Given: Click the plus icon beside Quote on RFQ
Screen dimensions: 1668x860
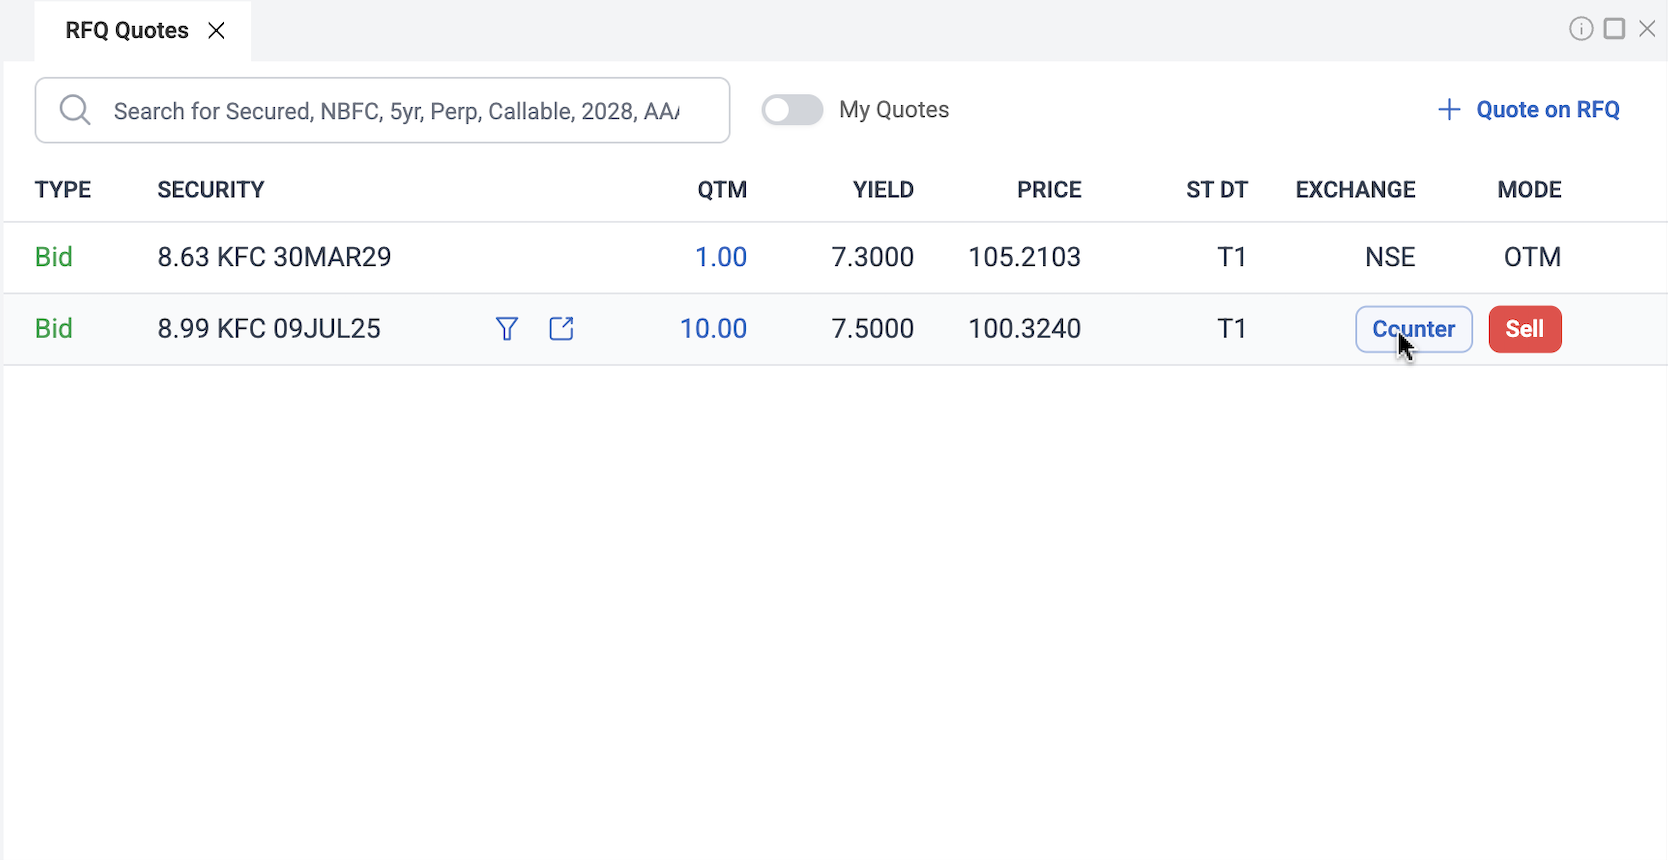Looking at the screenshot, I should (1449, 110).
